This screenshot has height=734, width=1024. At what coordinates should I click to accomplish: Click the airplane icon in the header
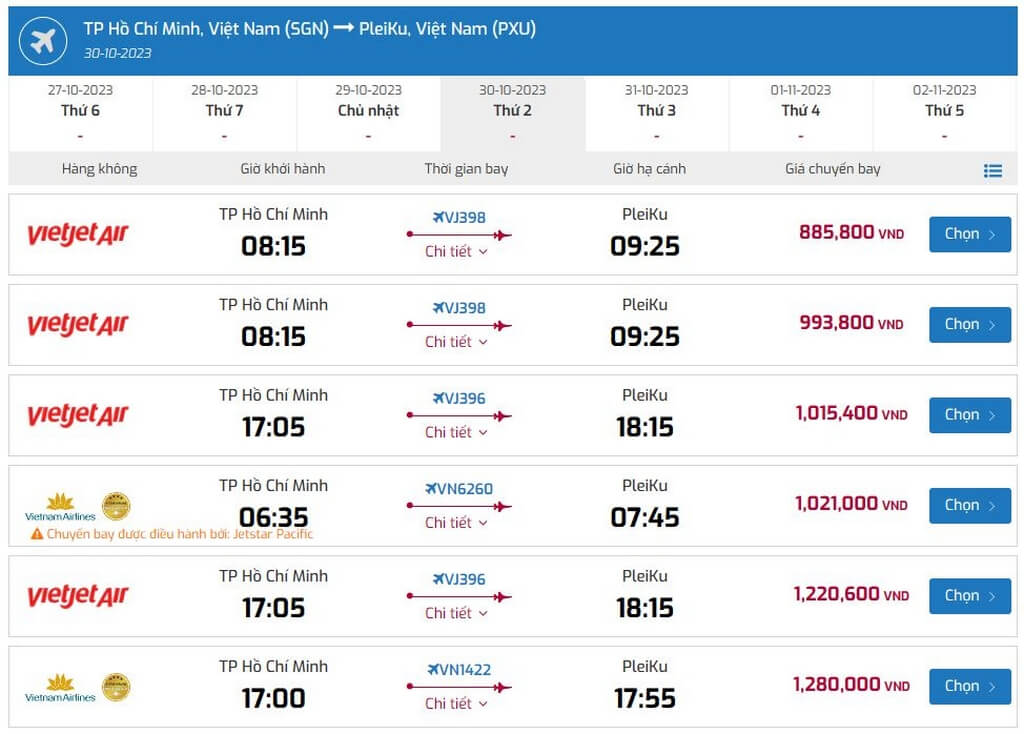point(42,41)
